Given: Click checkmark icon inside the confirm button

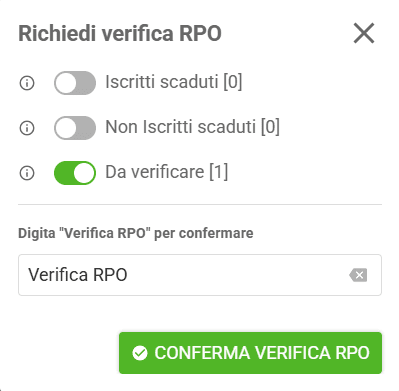Looking at the screenshot, I should [x=140, y=353].
